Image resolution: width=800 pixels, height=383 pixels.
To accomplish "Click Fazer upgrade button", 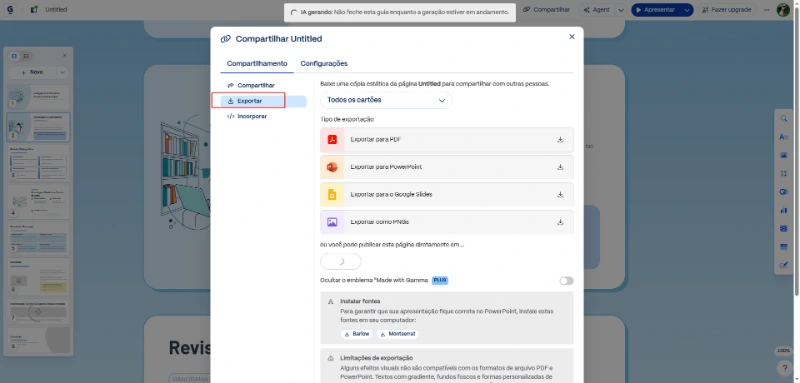I will (728, 10).
